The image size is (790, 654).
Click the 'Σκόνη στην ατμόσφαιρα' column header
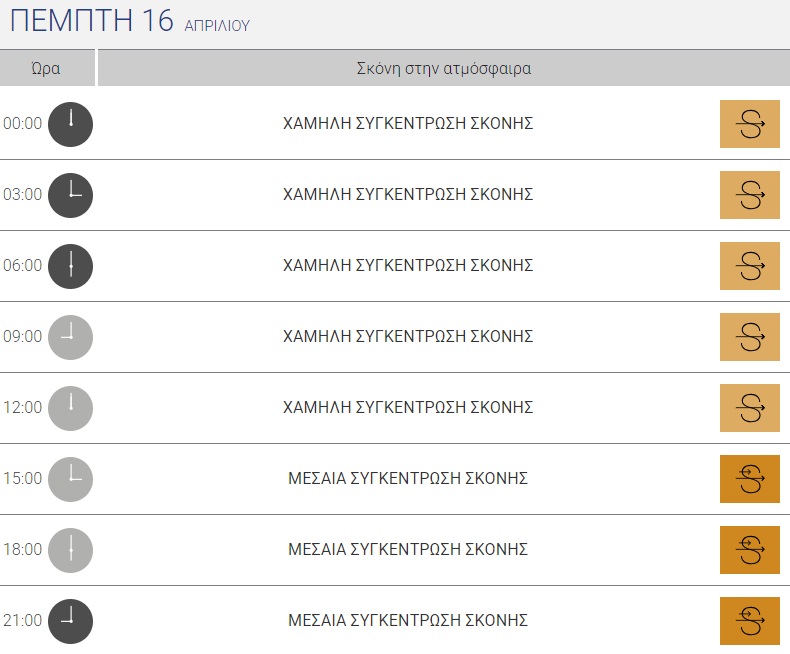[443, 69]
